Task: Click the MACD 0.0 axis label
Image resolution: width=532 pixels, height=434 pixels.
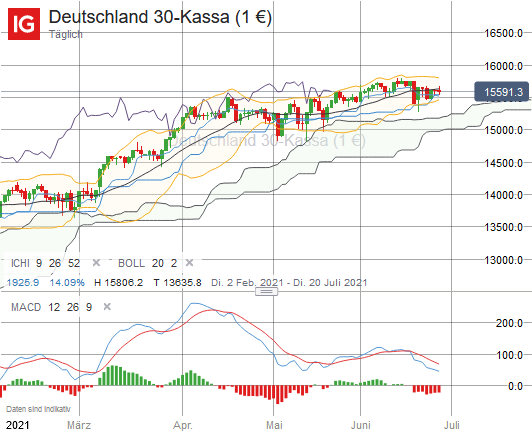Action: tap(515, 386)
